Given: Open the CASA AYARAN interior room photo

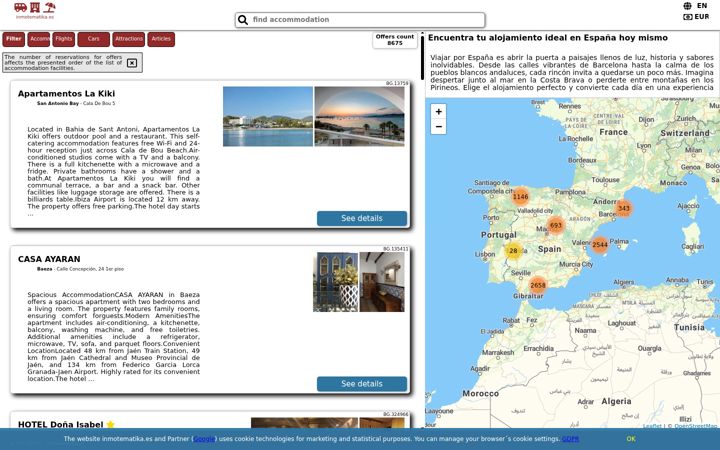Looking at the screenshot, I should tap(382, 282).
